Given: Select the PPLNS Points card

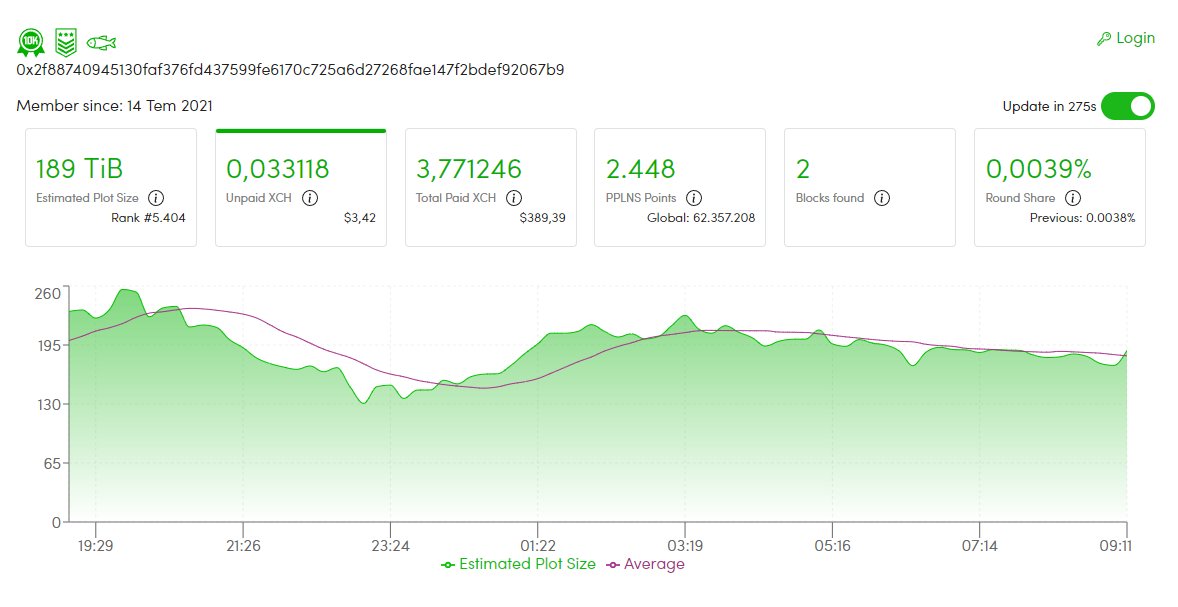Looking at the screenshot, I should point(680,187).
